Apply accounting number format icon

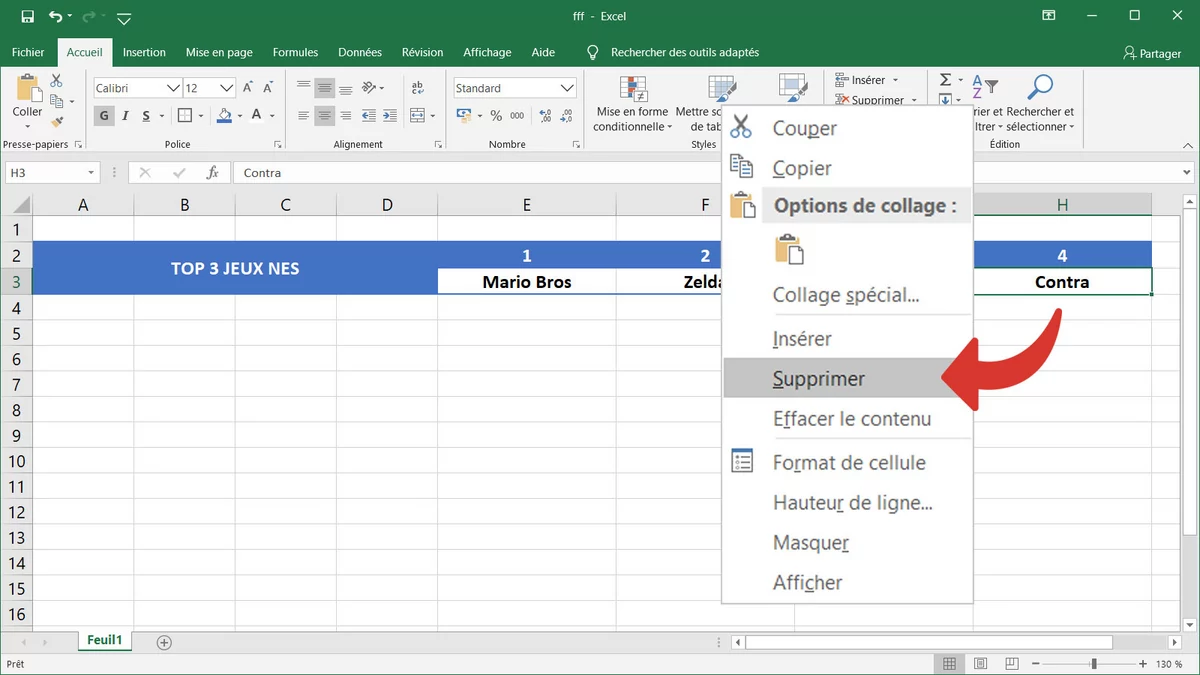point(463,116)
